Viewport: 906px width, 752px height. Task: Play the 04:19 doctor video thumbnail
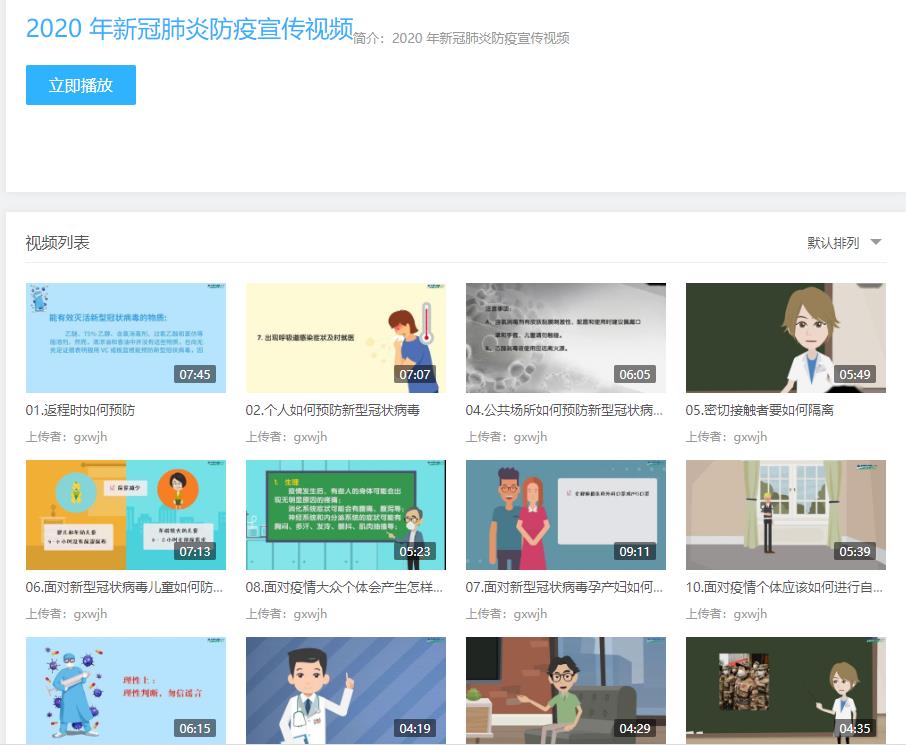click(x=345, y=690)
